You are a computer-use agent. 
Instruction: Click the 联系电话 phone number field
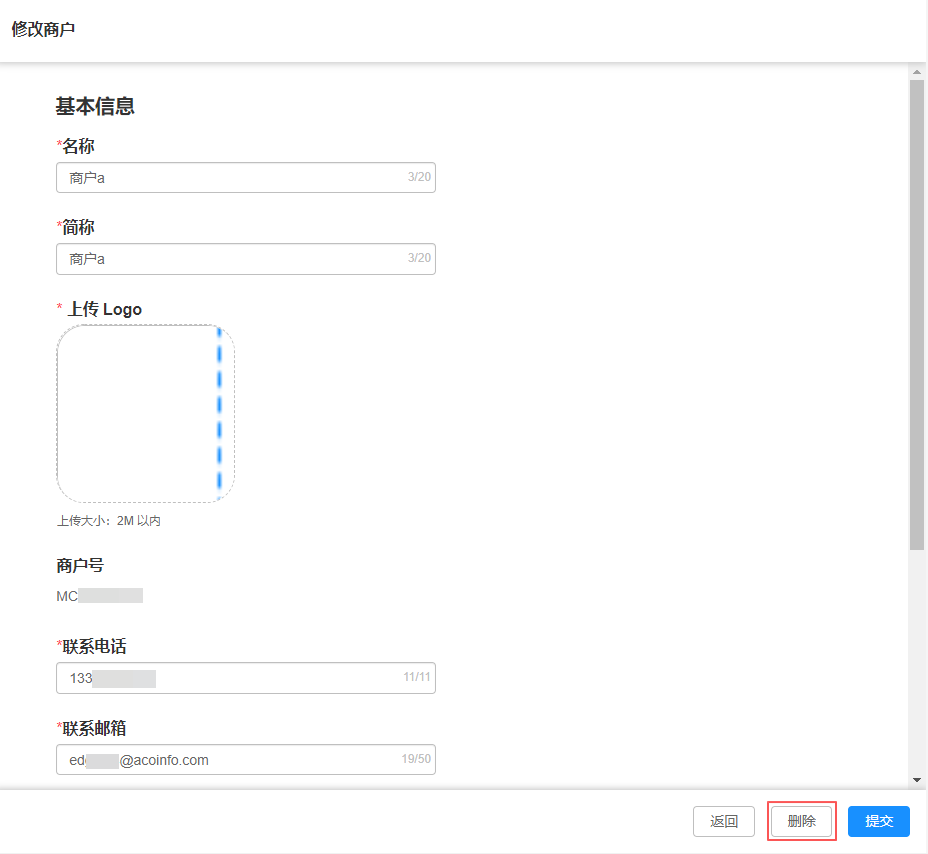click(235, 678)
